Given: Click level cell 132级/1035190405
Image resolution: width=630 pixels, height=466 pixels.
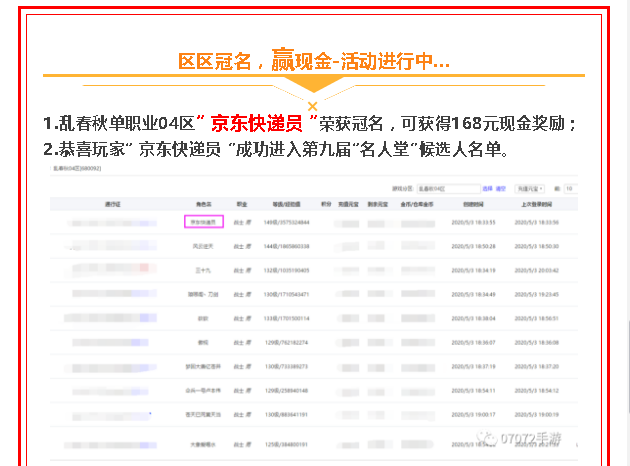Looking at the screenshot, I should pyautogui.click(x=286, y=270).
